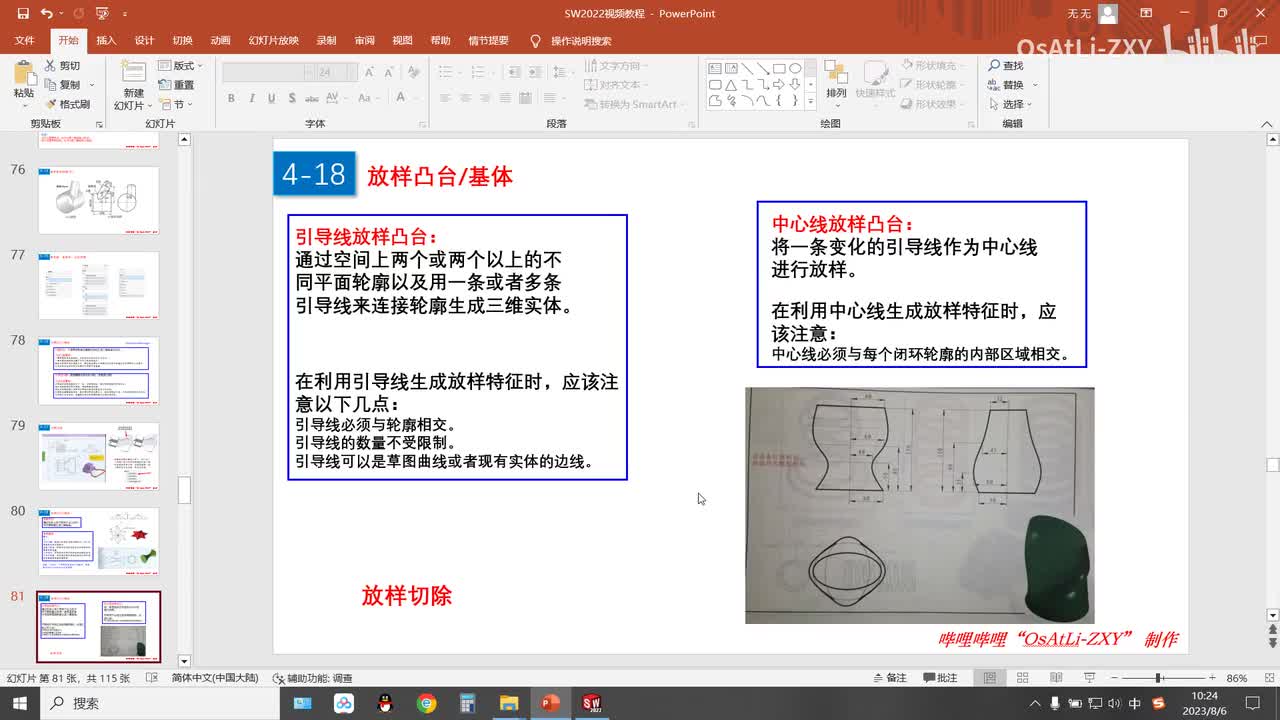The image size is (1280, 720).
Task: Click the Paste (粘贴) clipboard icon
Action: (x=23, y=74)
